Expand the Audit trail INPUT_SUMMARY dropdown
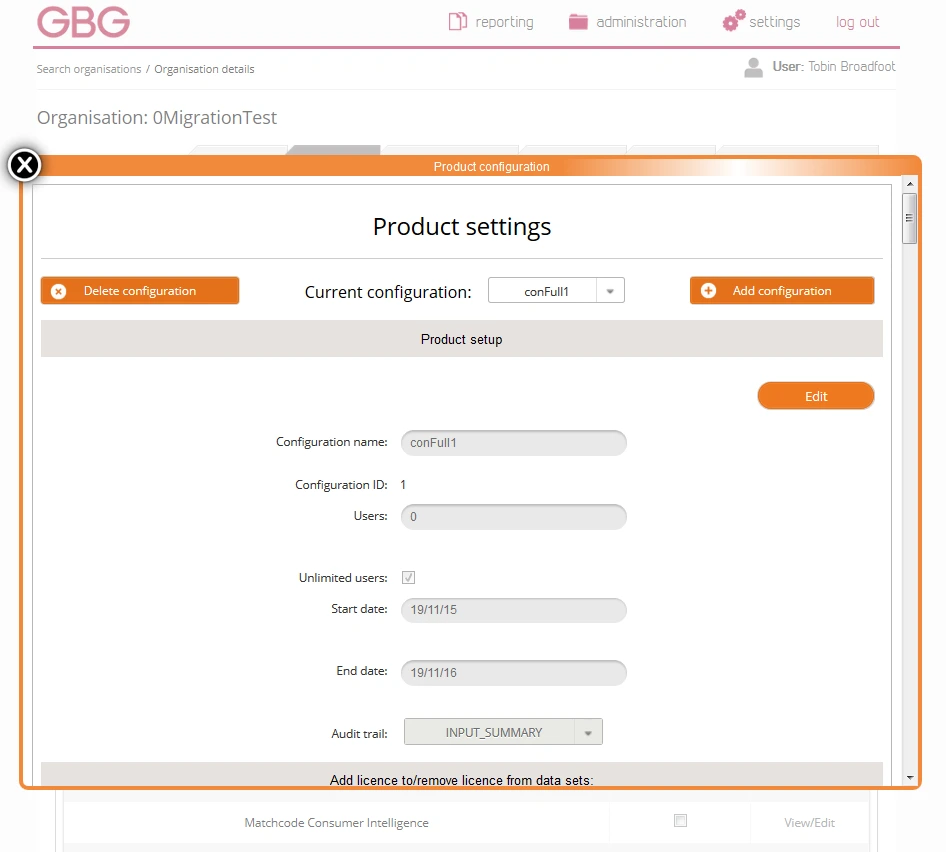The image size is (946, 852). point(589,731)
